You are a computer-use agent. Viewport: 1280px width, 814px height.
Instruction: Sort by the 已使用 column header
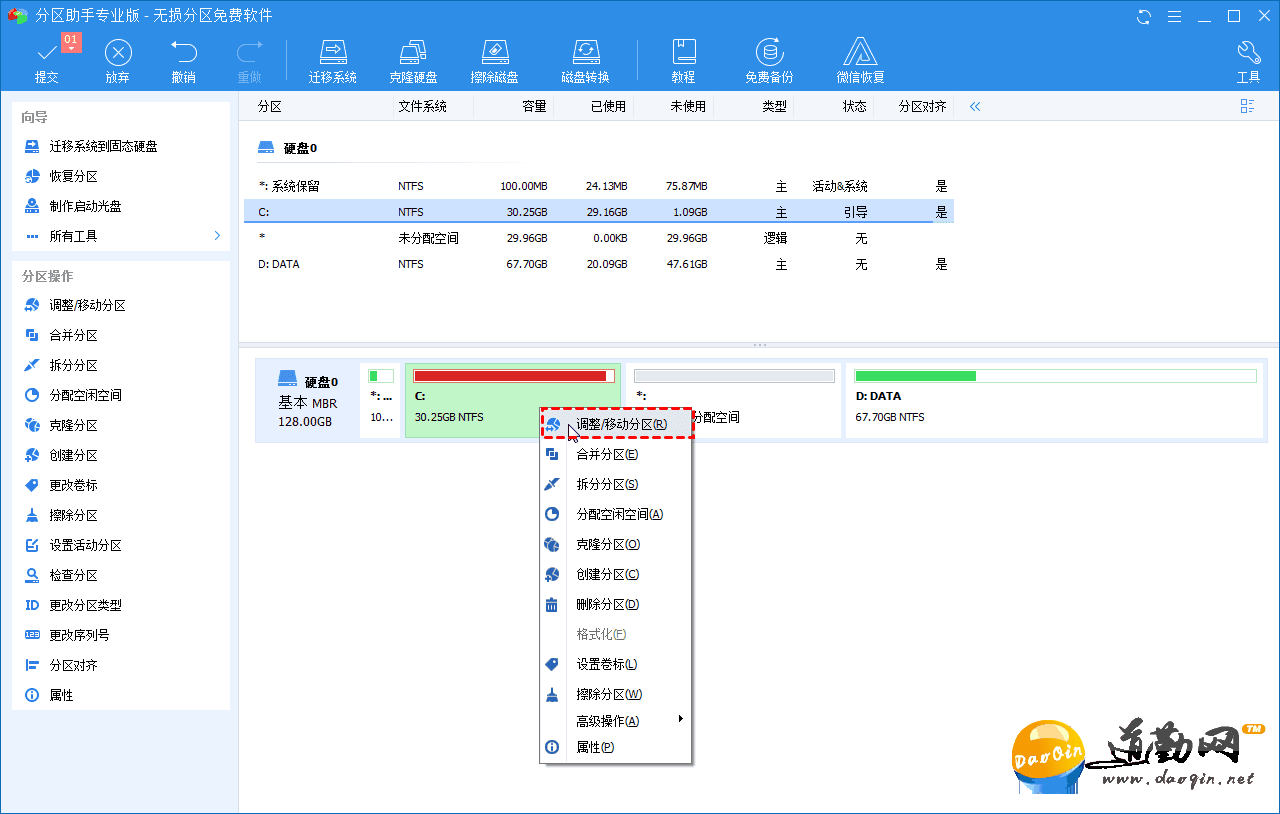coord(607,106)
